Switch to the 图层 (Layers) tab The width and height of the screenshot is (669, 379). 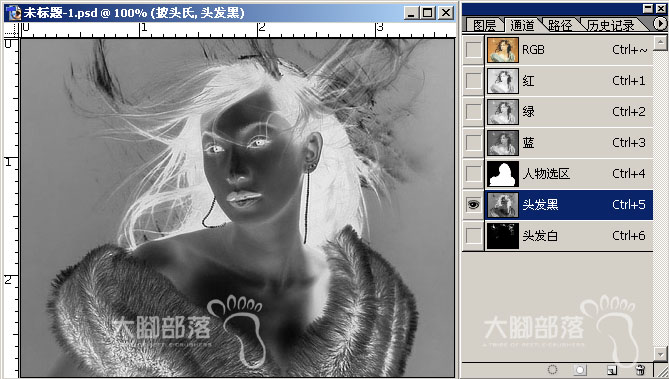[x=485, y=25]
